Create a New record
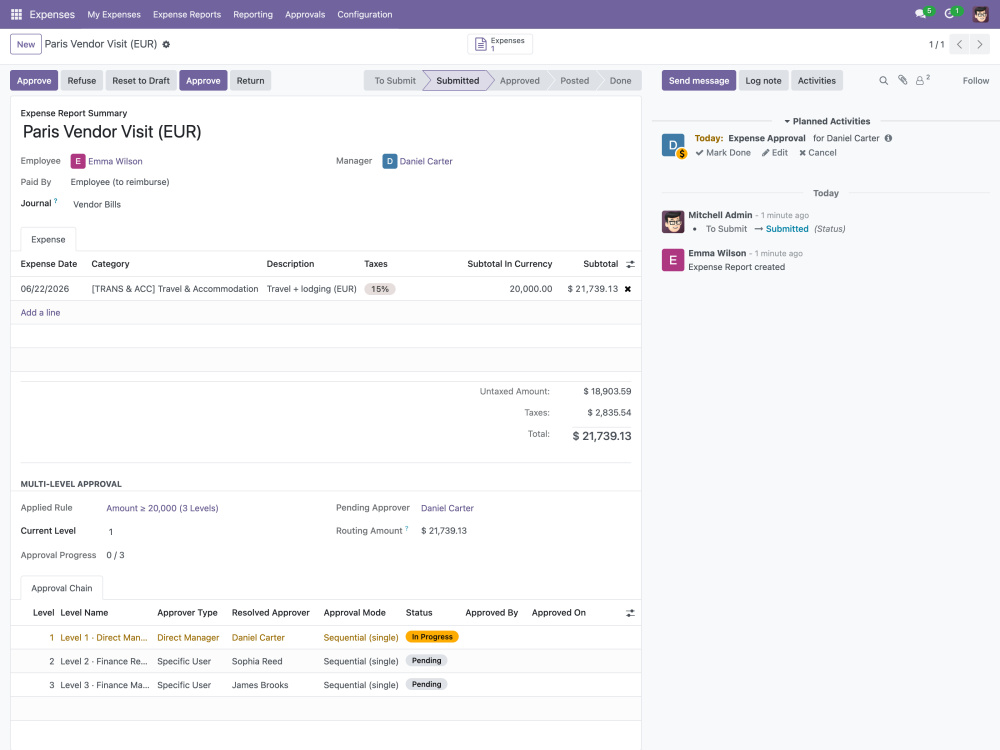Viewport: 1000px width, 750px height. pyautogui.click(x=26, y=45)
